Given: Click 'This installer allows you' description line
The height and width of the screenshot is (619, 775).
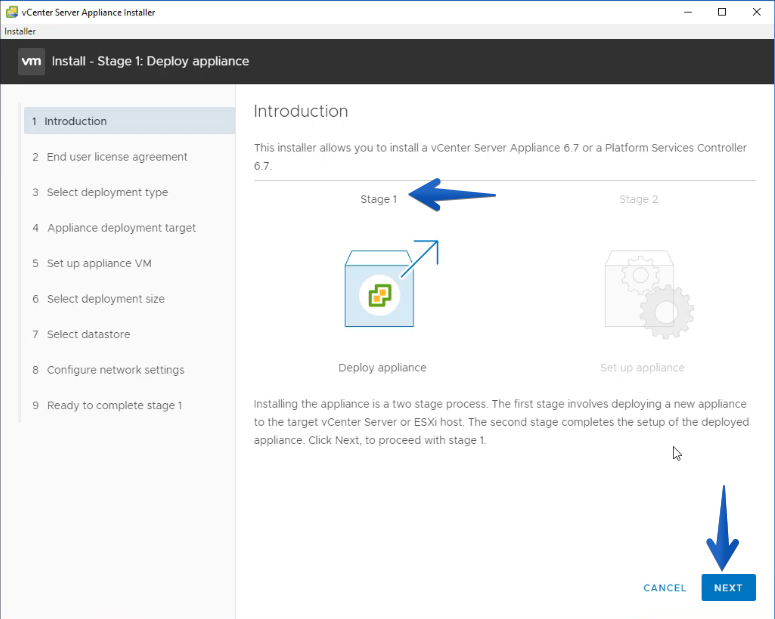Looking at the screenshot, I should click(500, 157).
